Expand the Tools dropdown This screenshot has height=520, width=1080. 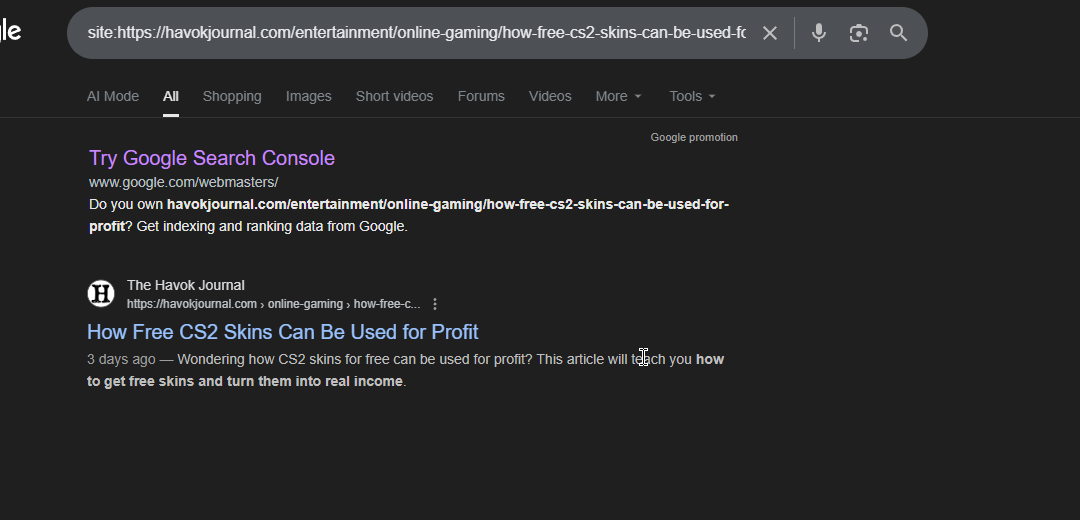[x=692, y=96]
